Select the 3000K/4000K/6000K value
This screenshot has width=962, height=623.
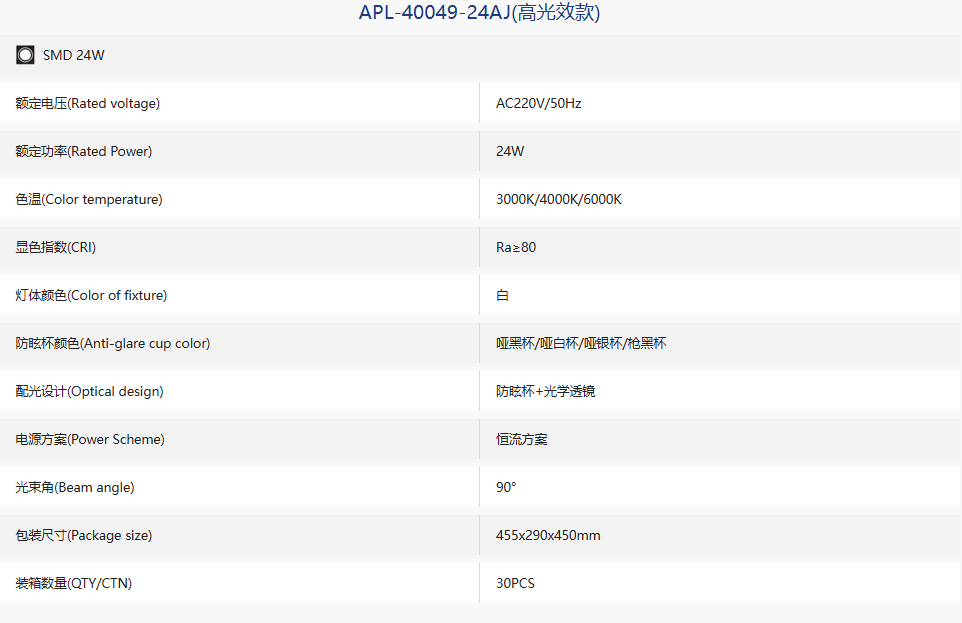pyautogui.click(x=559, y=199)
